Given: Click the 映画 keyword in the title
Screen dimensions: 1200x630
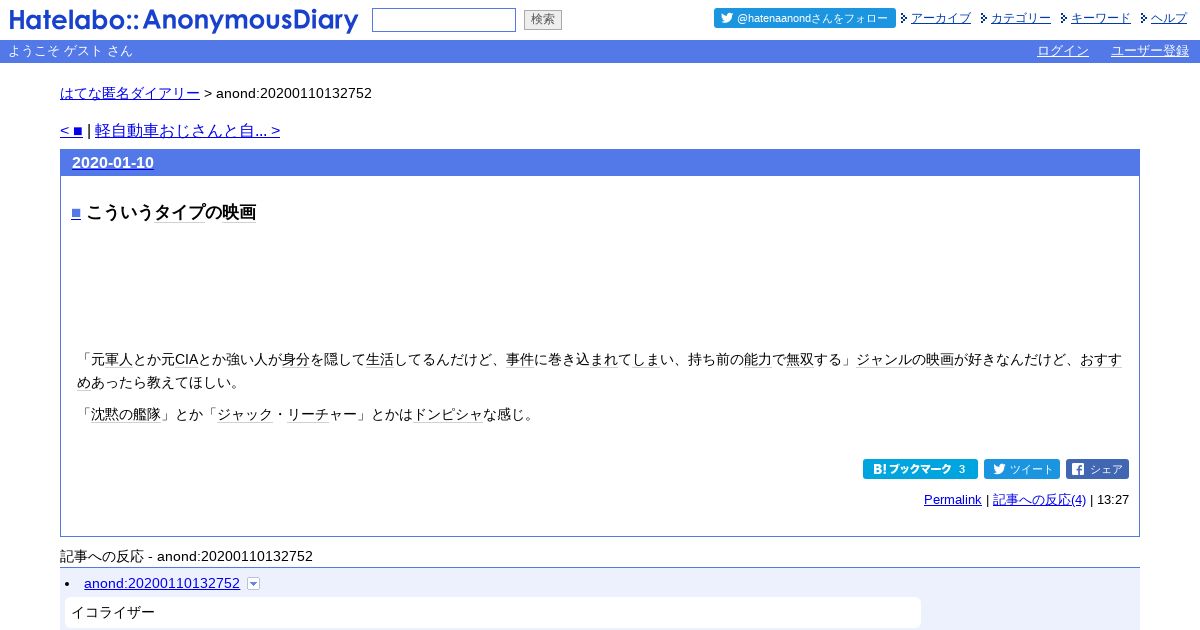Looking at the screenshot, I should (x=239, y=212).
